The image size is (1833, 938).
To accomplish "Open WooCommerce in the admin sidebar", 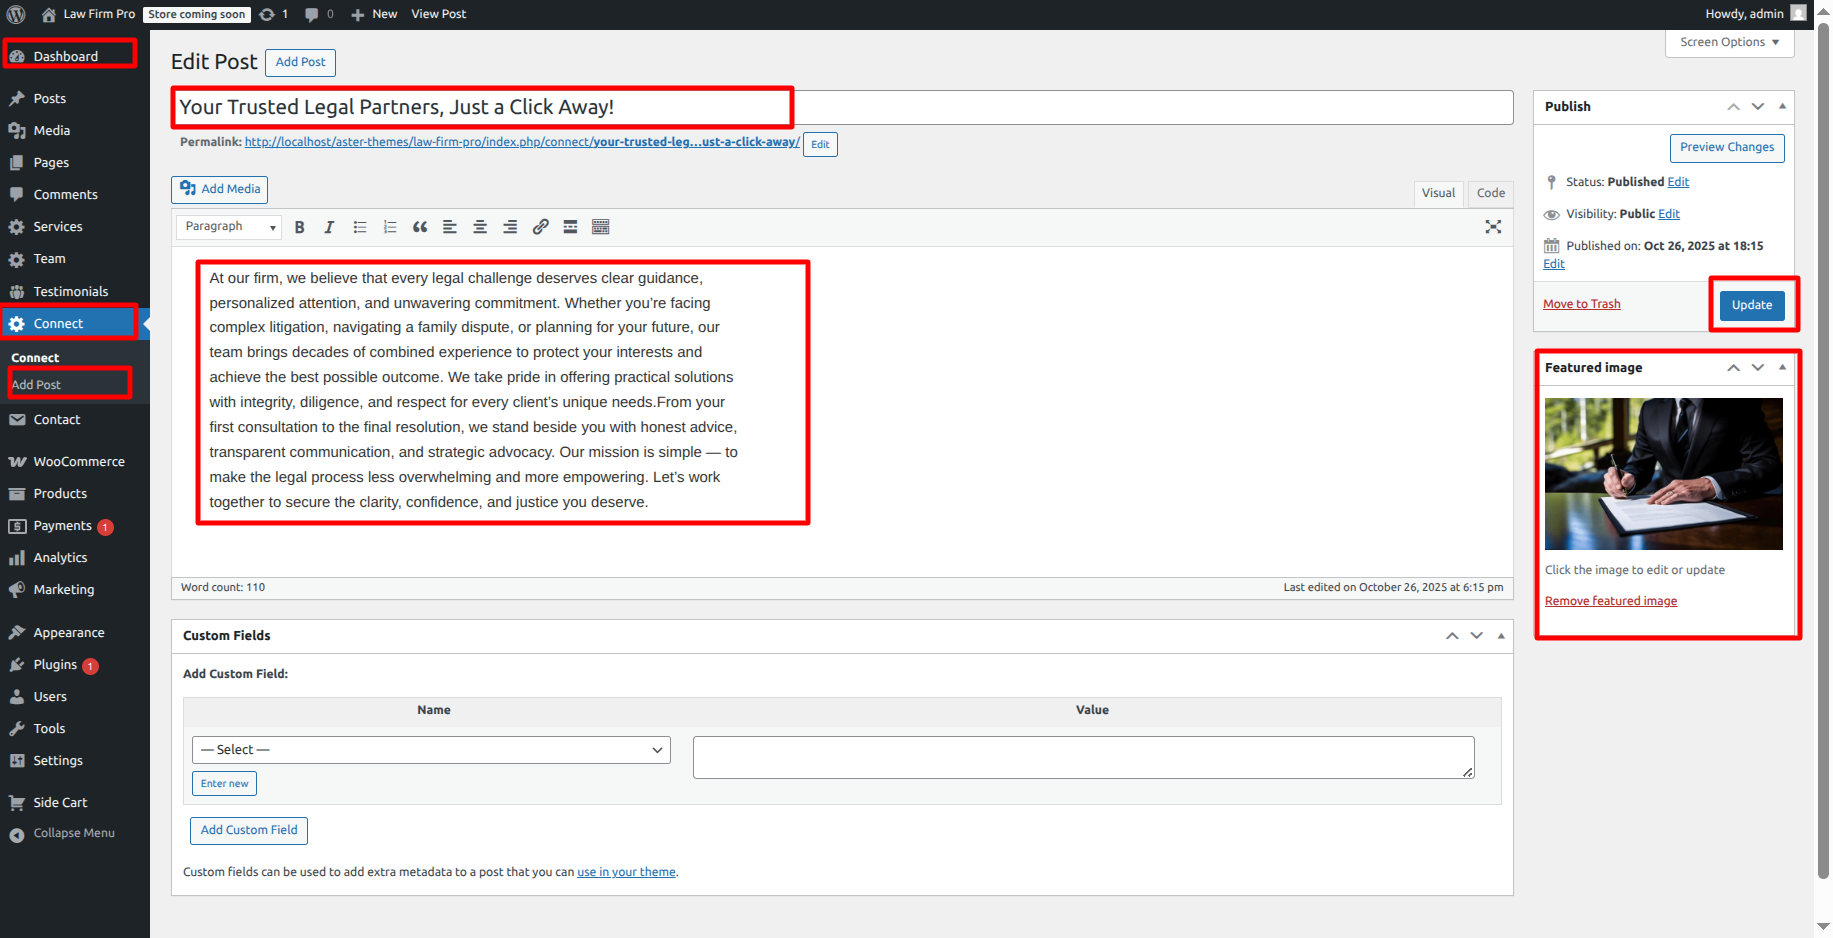I will click(x=79, y=462).
